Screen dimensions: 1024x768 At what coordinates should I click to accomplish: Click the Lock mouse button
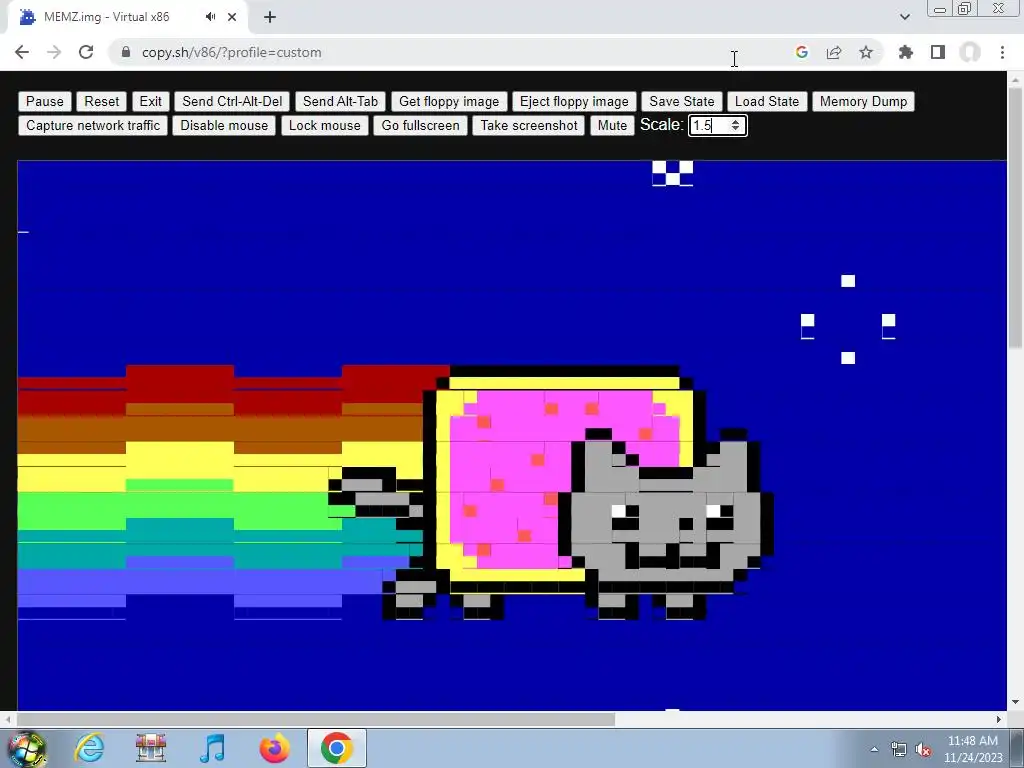click(325, 125)
